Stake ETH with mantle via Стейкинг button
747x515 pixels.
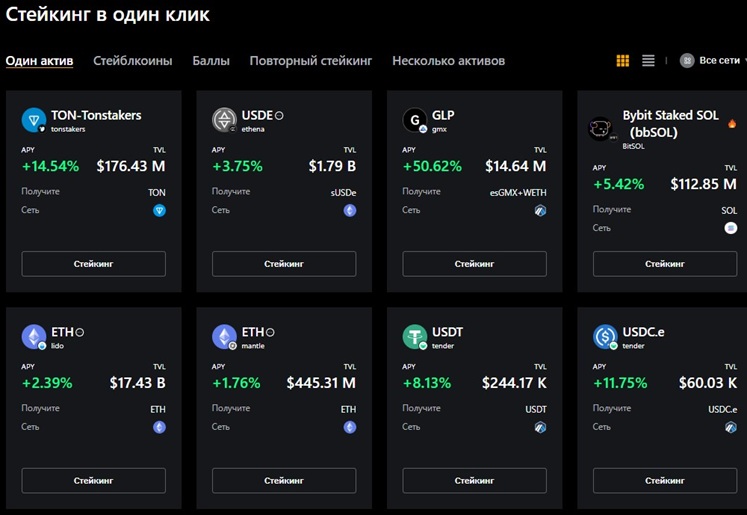284,480
